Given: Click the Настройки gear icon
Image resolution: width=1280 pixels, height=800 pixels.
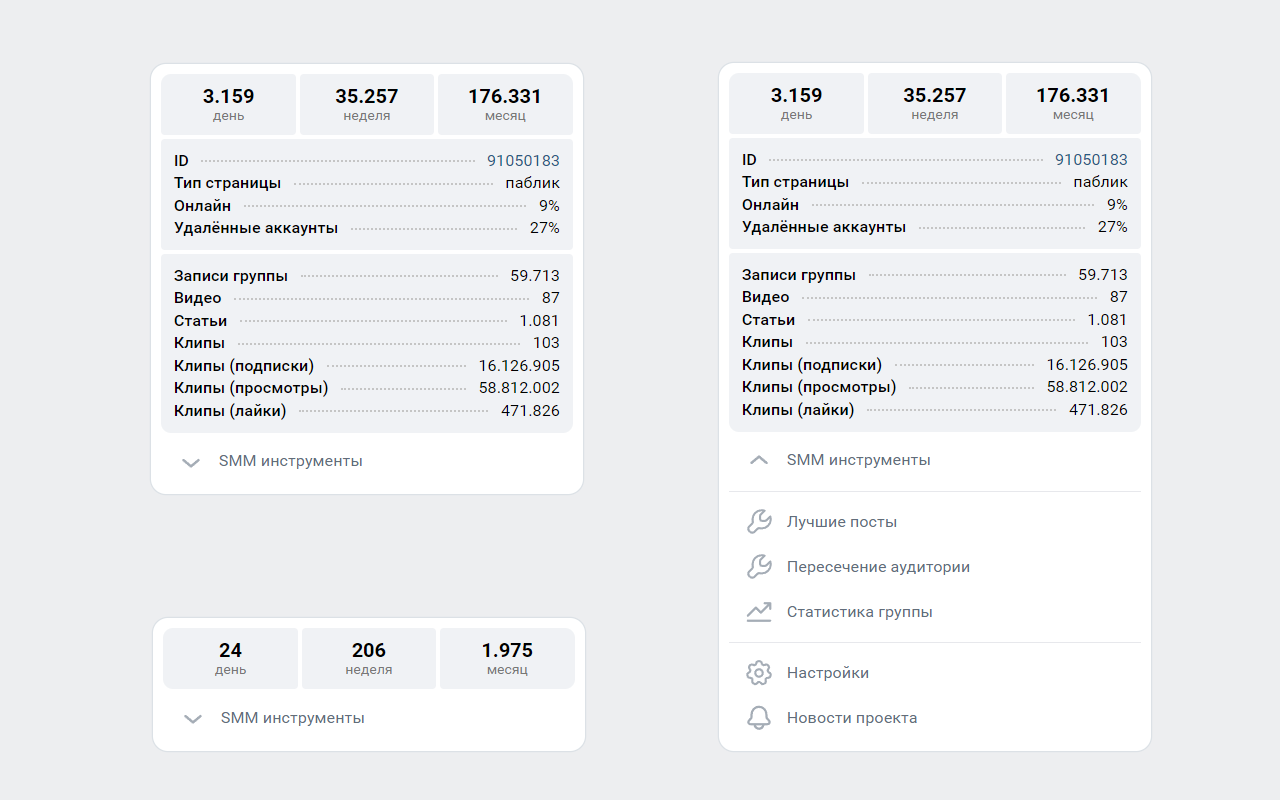Looking at the screenshot, I should click(x=759, y=672).
